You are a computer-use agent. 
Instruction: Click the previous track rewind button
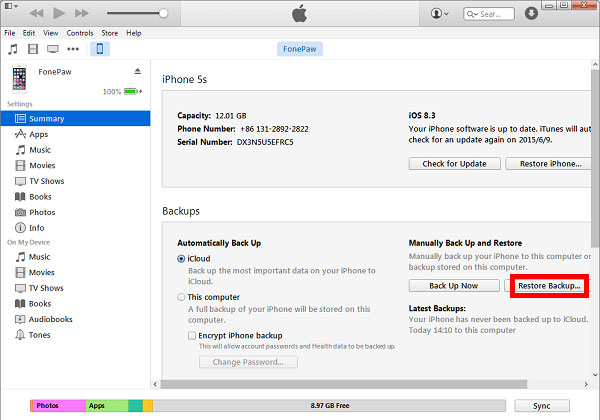coord(36,13)
